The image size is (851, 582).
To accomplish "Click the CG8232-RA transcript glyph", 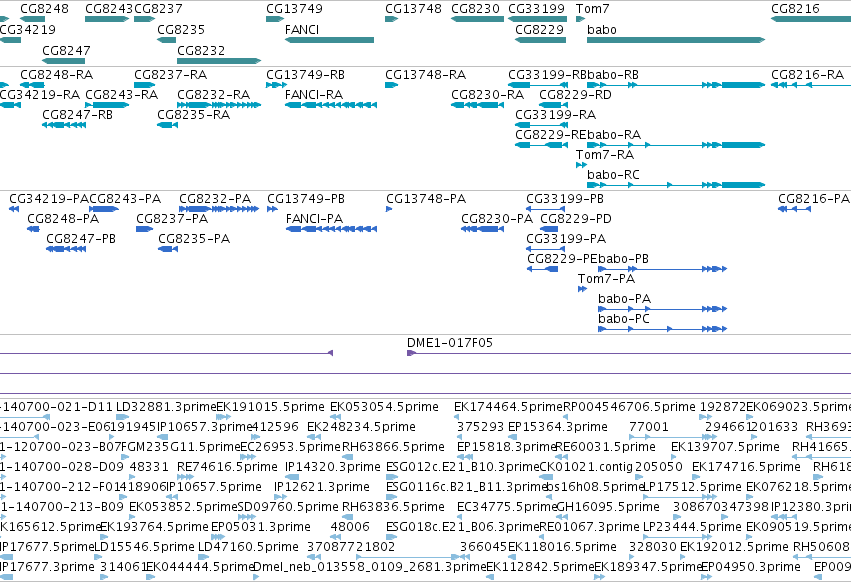I will tap(219, 105).
